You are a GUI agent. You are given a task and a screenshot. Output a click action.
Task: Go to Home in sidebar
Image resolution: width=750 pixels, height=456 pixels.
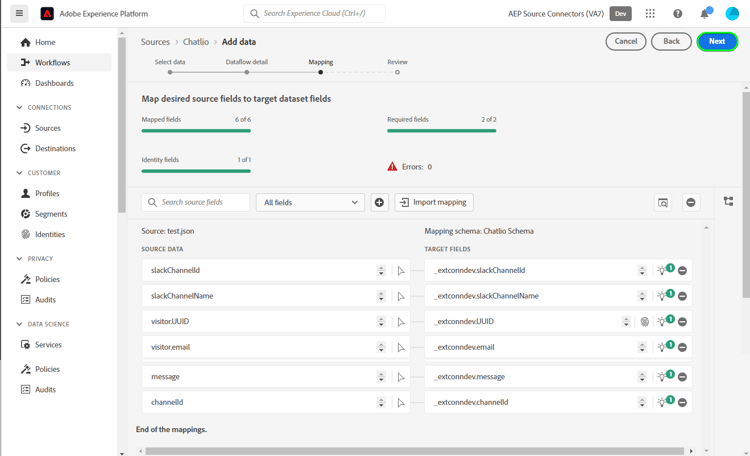point(45,42)
